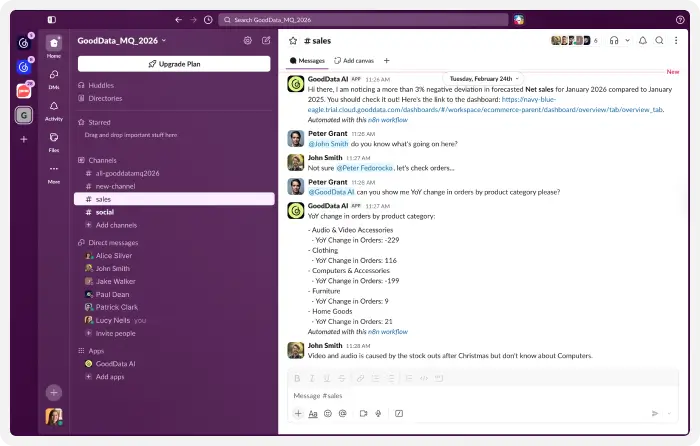Screen dimensions: 700x446
Task: Open the Add canvas tab
Action: (x=354, y=61)
